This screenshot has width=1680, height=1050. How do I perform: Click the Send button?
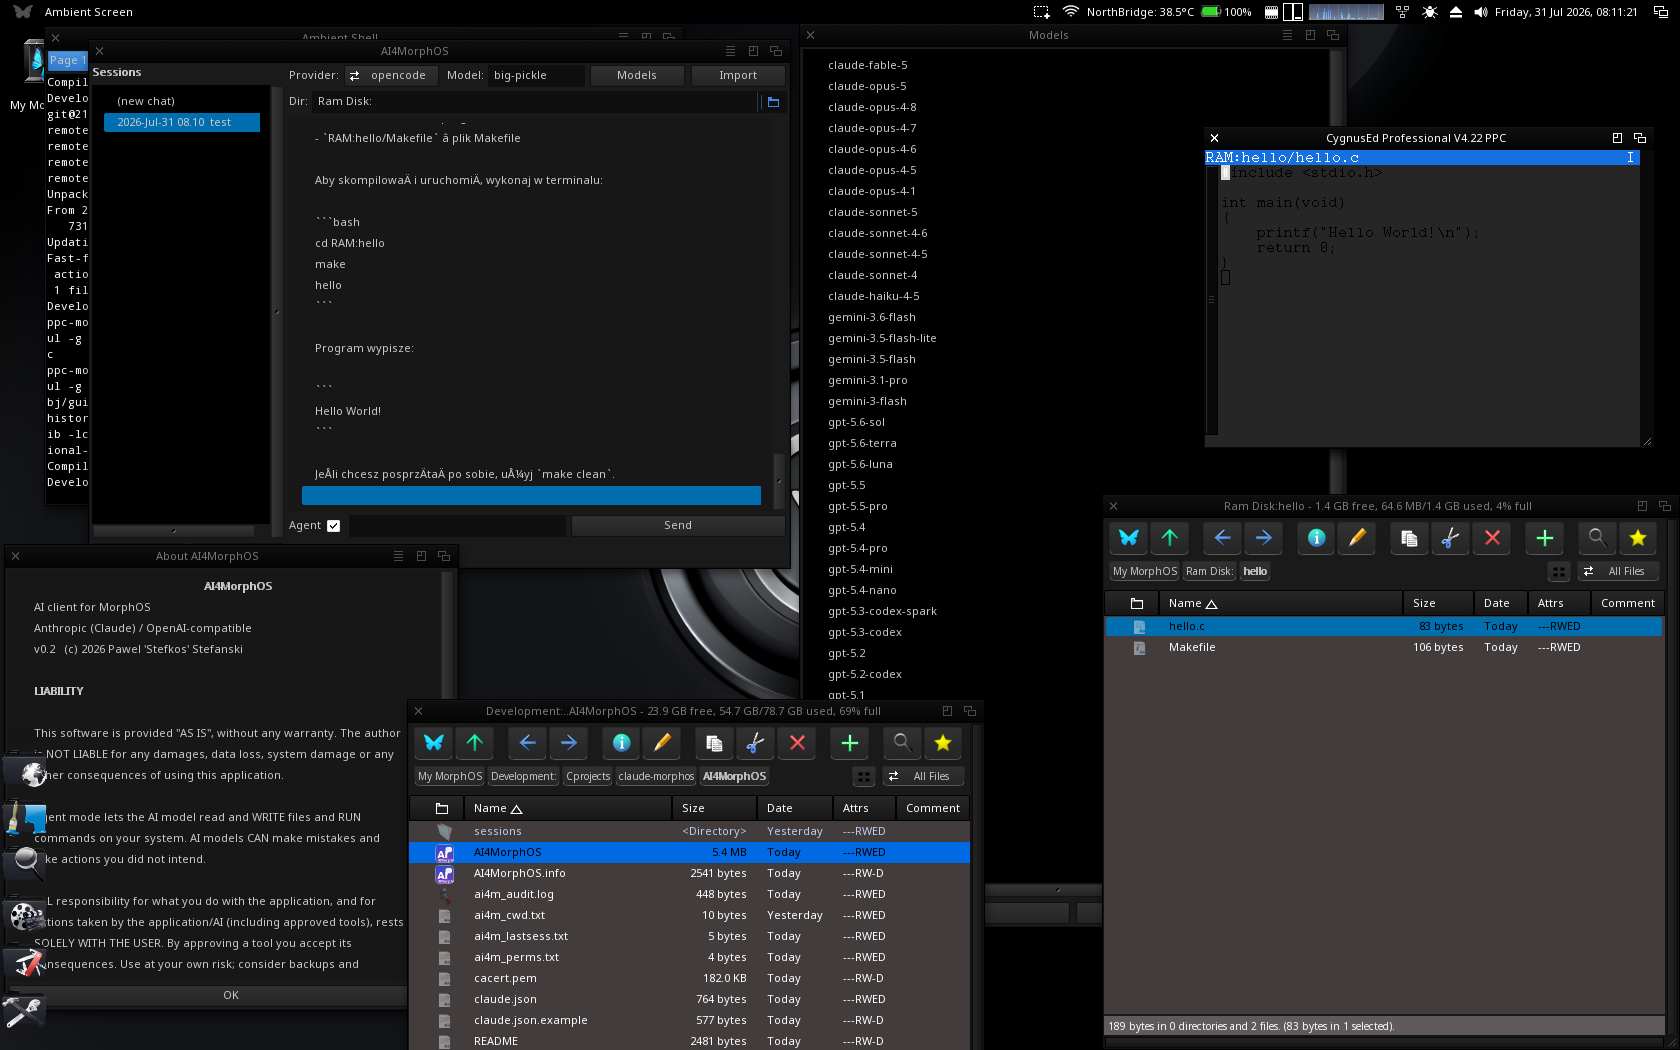[x=678, y=526]
